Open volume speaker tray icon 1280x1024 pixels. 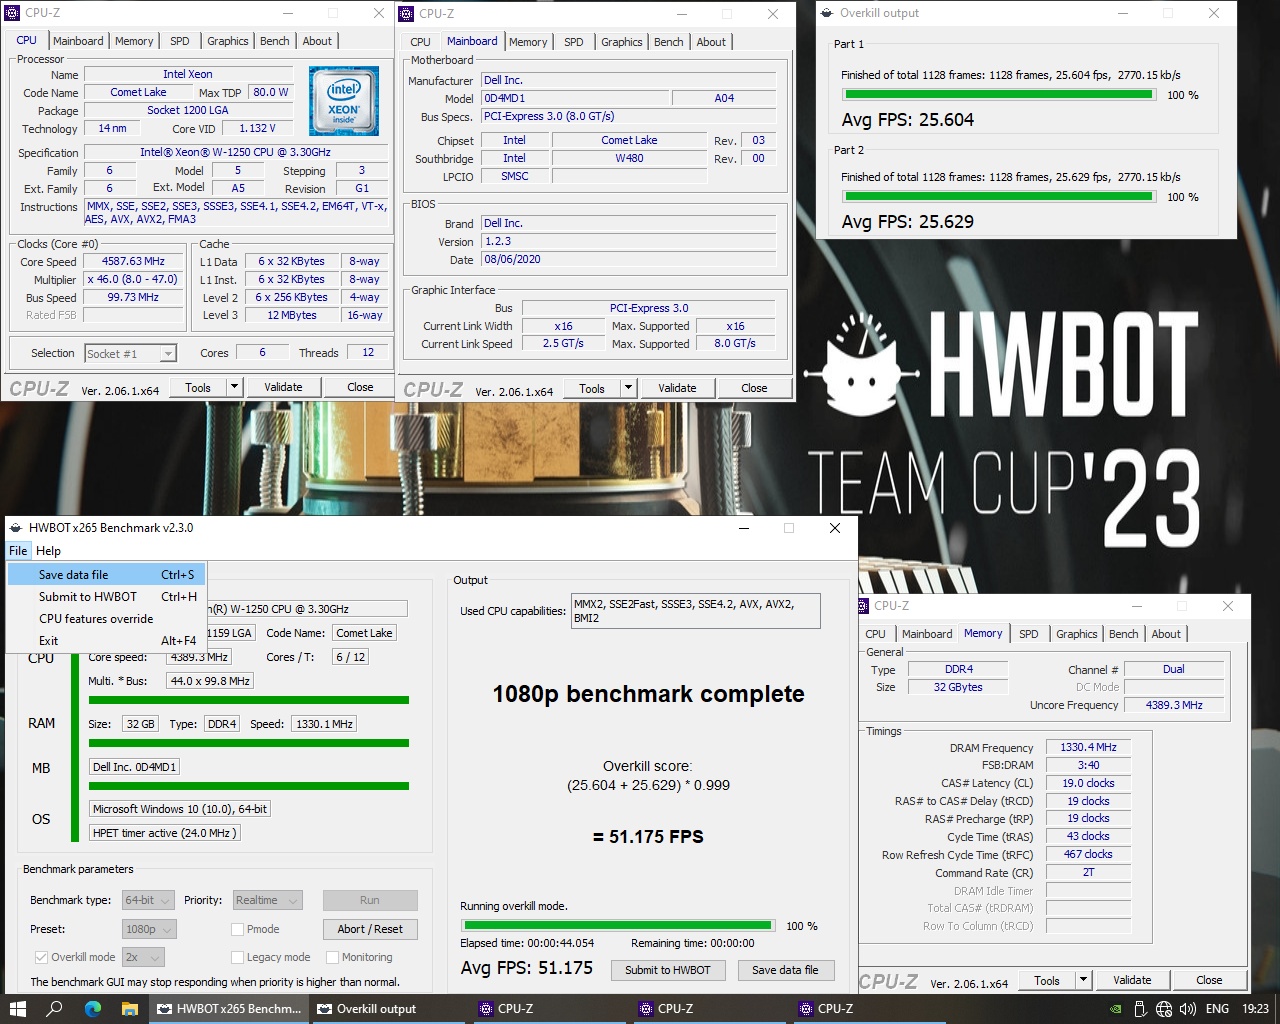(1187, 1009)
